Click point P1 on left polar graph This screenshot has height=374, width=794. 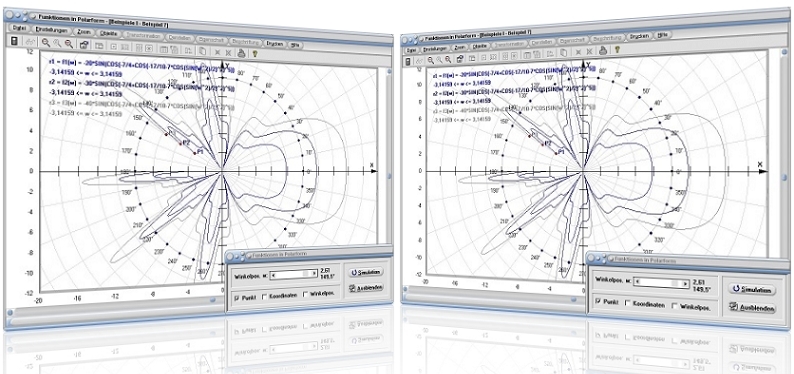point(194,153)
